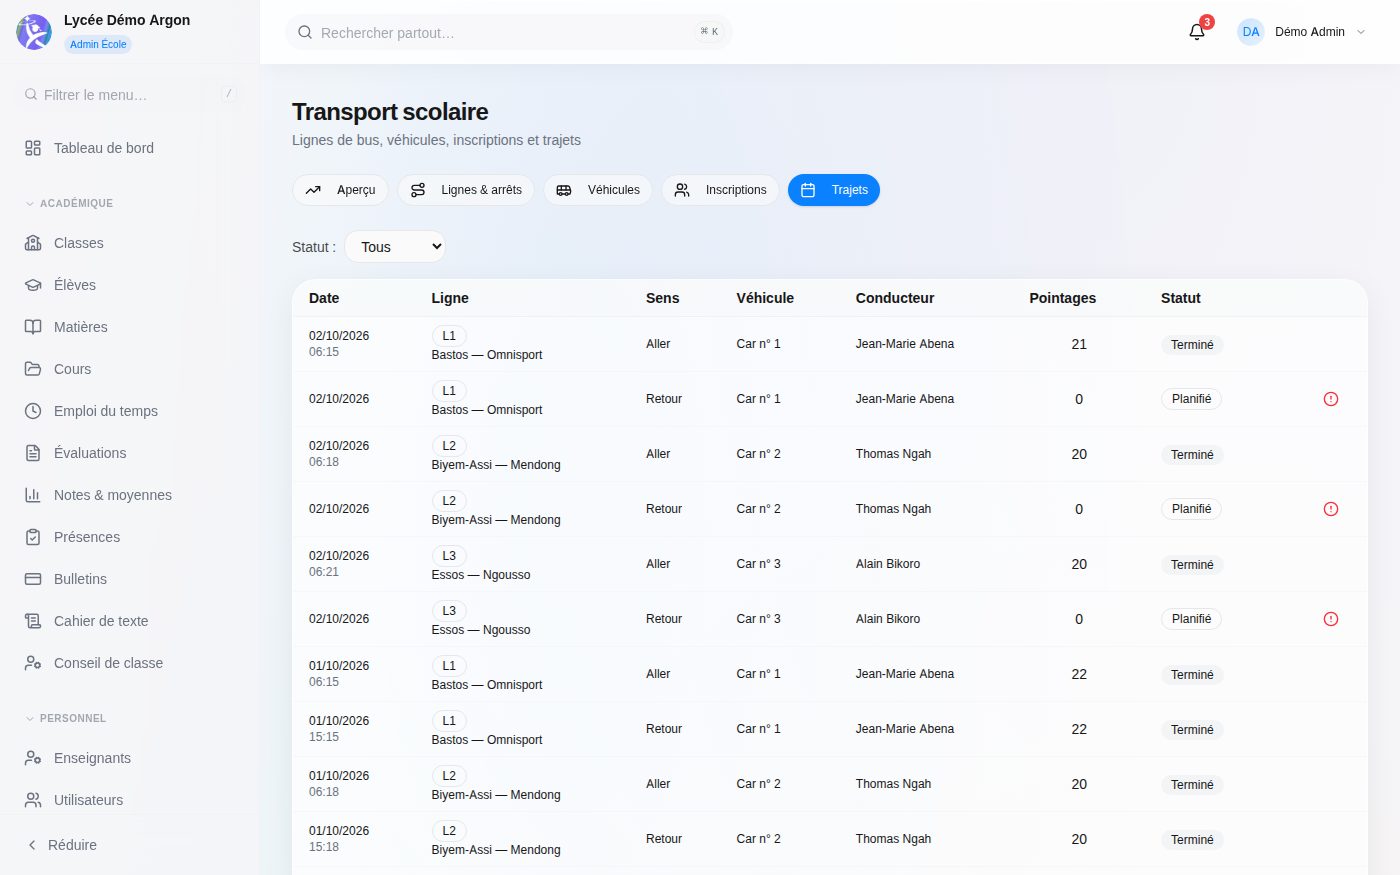Screen dimensions: 1400x875
Task: Click the Cours folder icon
Action: [33, 369]
